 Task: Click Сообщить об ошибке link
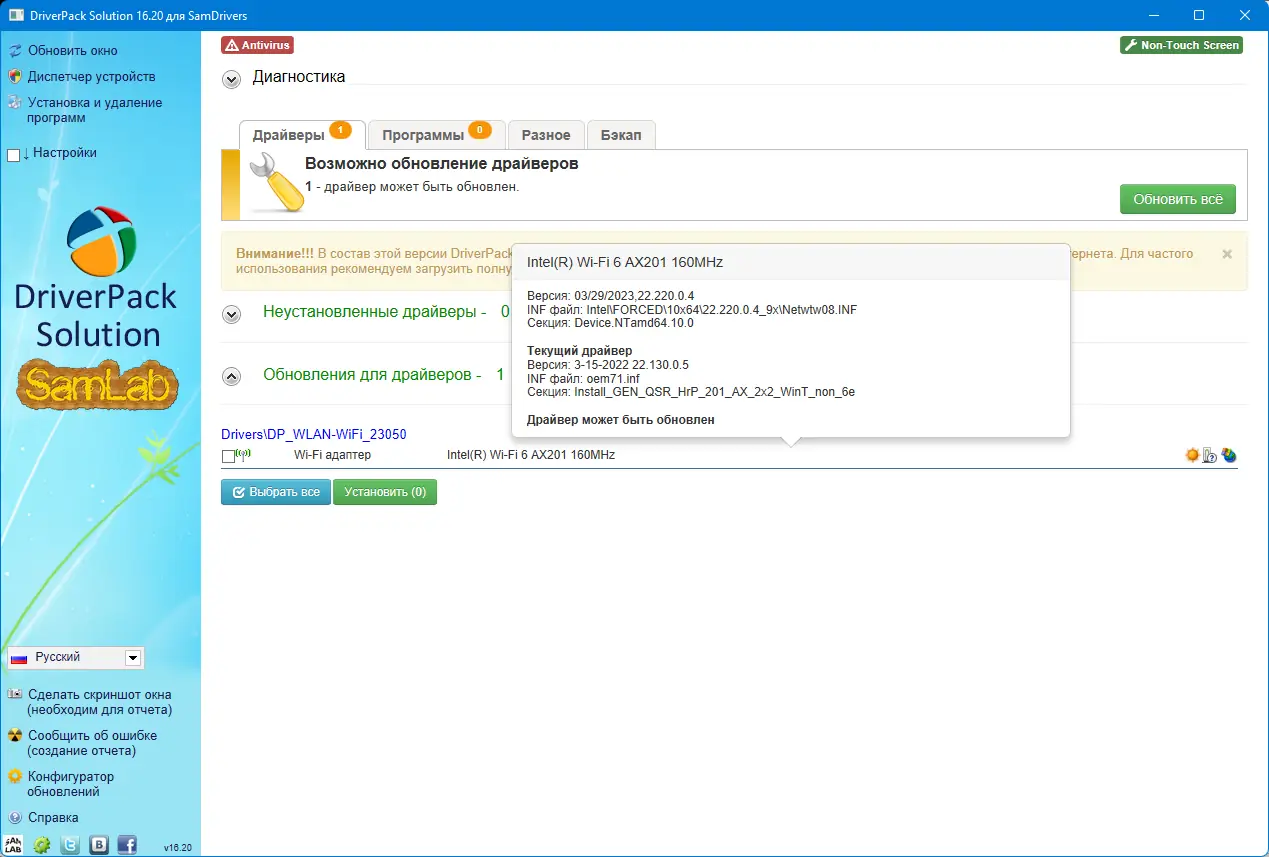92,743
